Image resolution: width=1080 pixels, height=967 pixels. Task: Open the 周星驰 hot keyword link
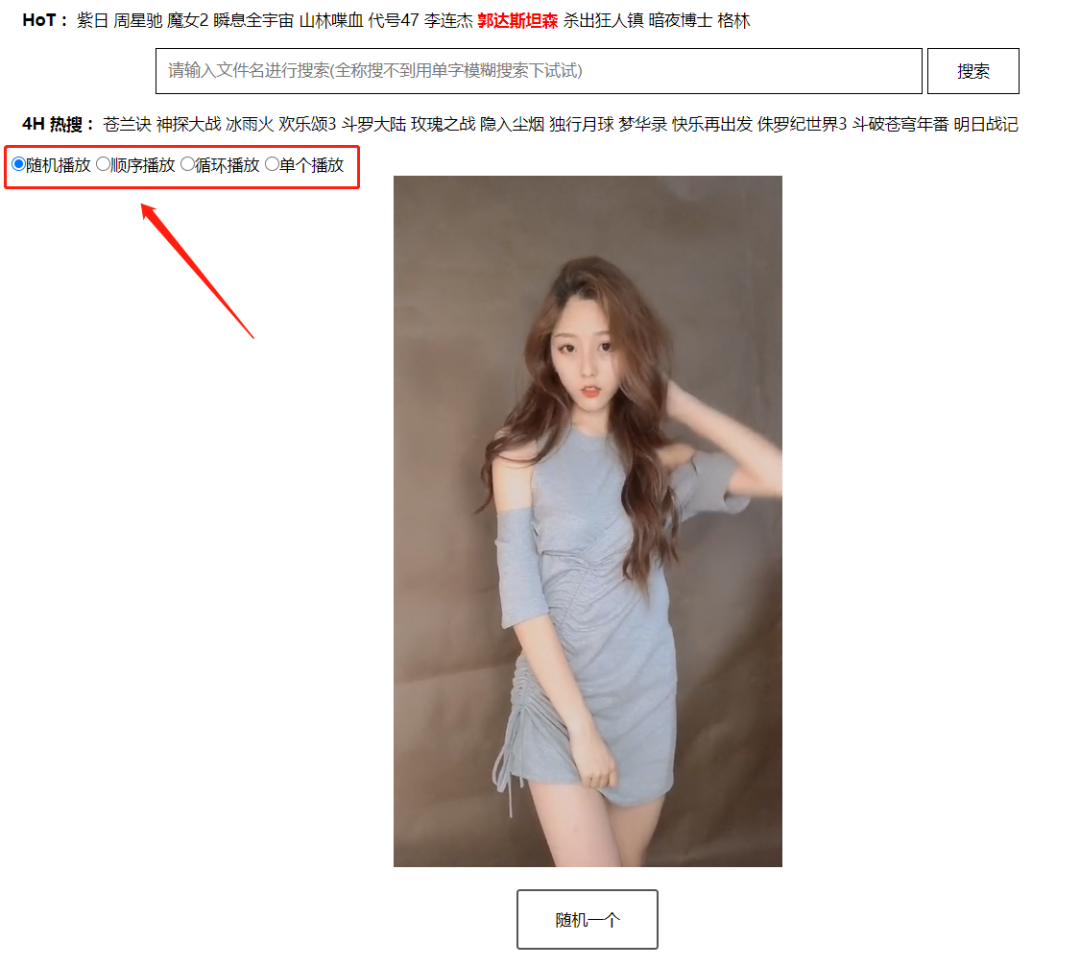pos(138,21)
